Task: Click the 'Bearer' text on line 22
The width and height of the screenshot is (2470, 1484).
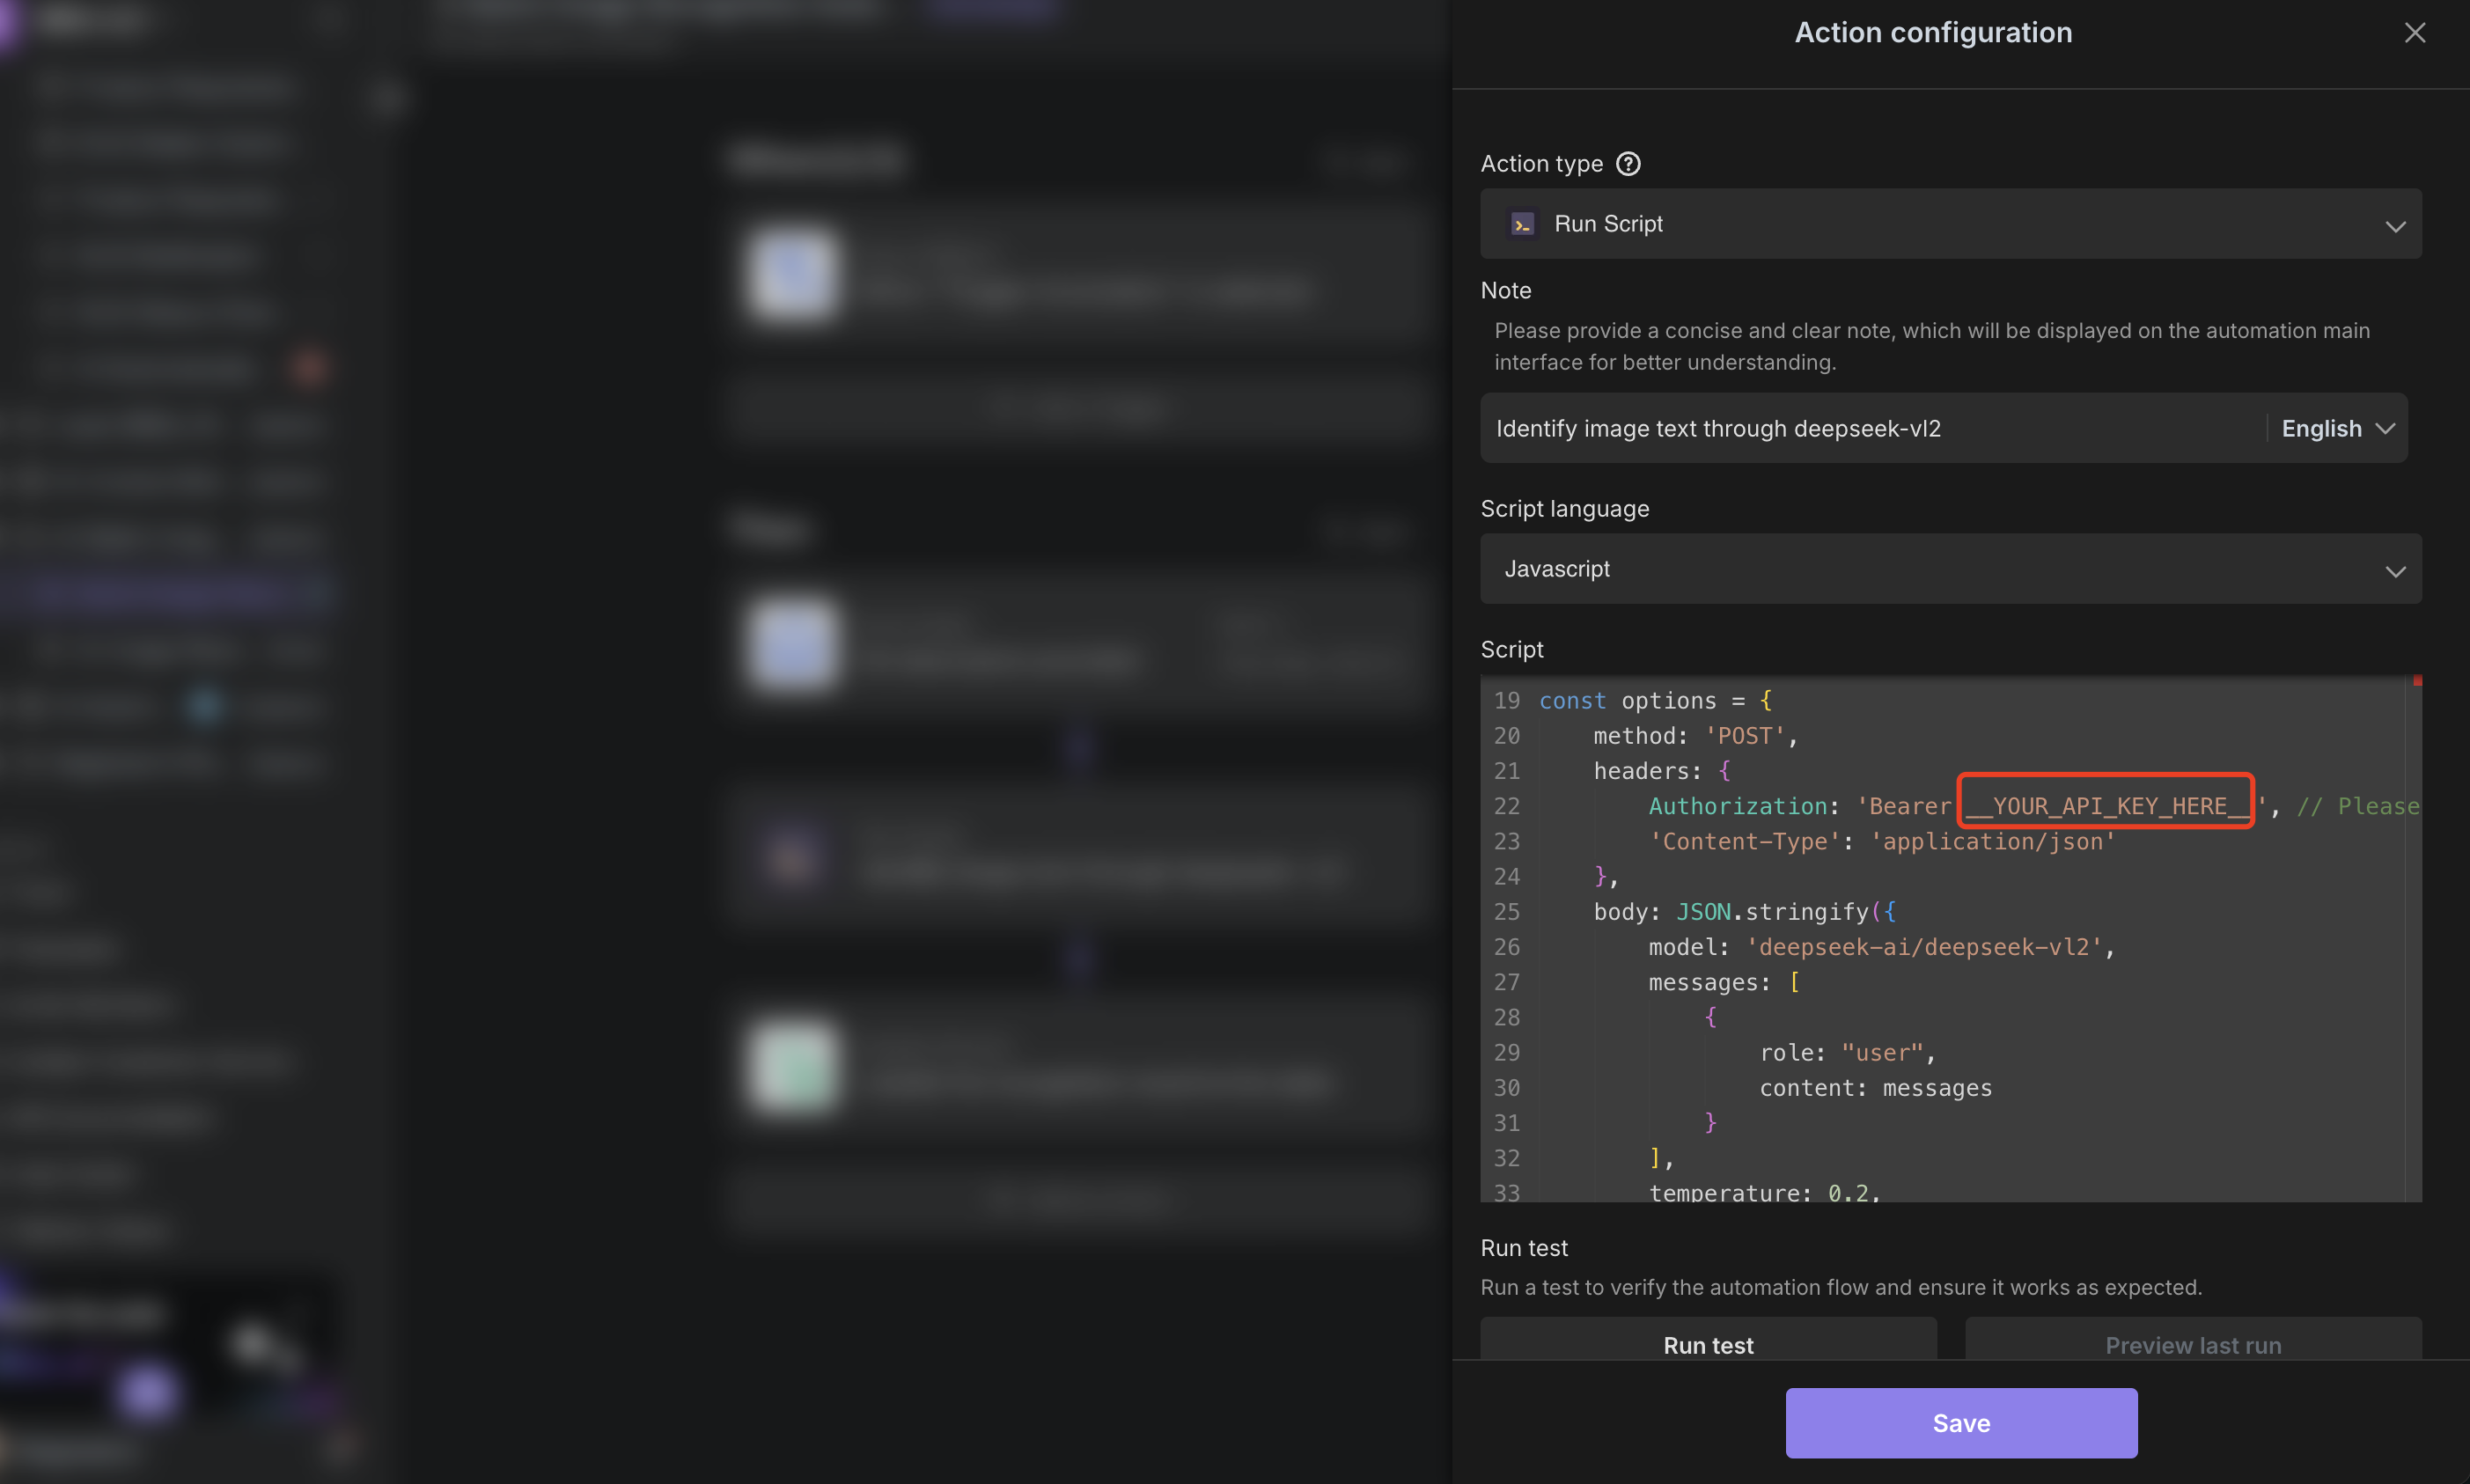Action: click(x=1903, y=805)
